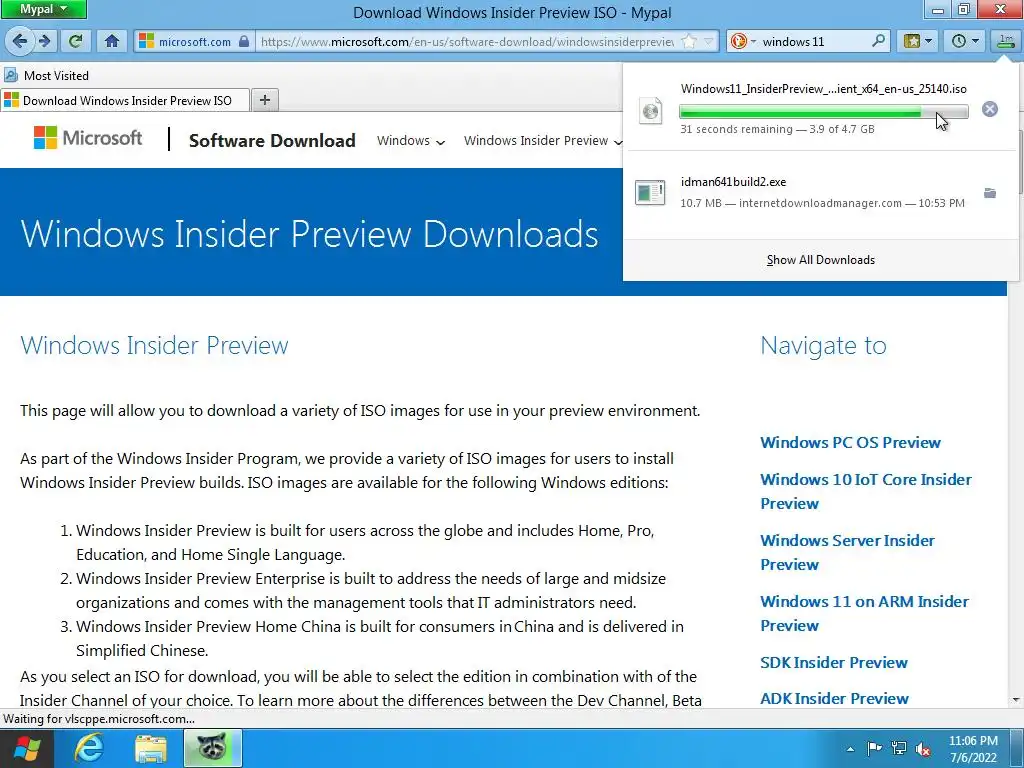1024x768 pixels.
Task: Go back using the back arrow
Action: 20,41
